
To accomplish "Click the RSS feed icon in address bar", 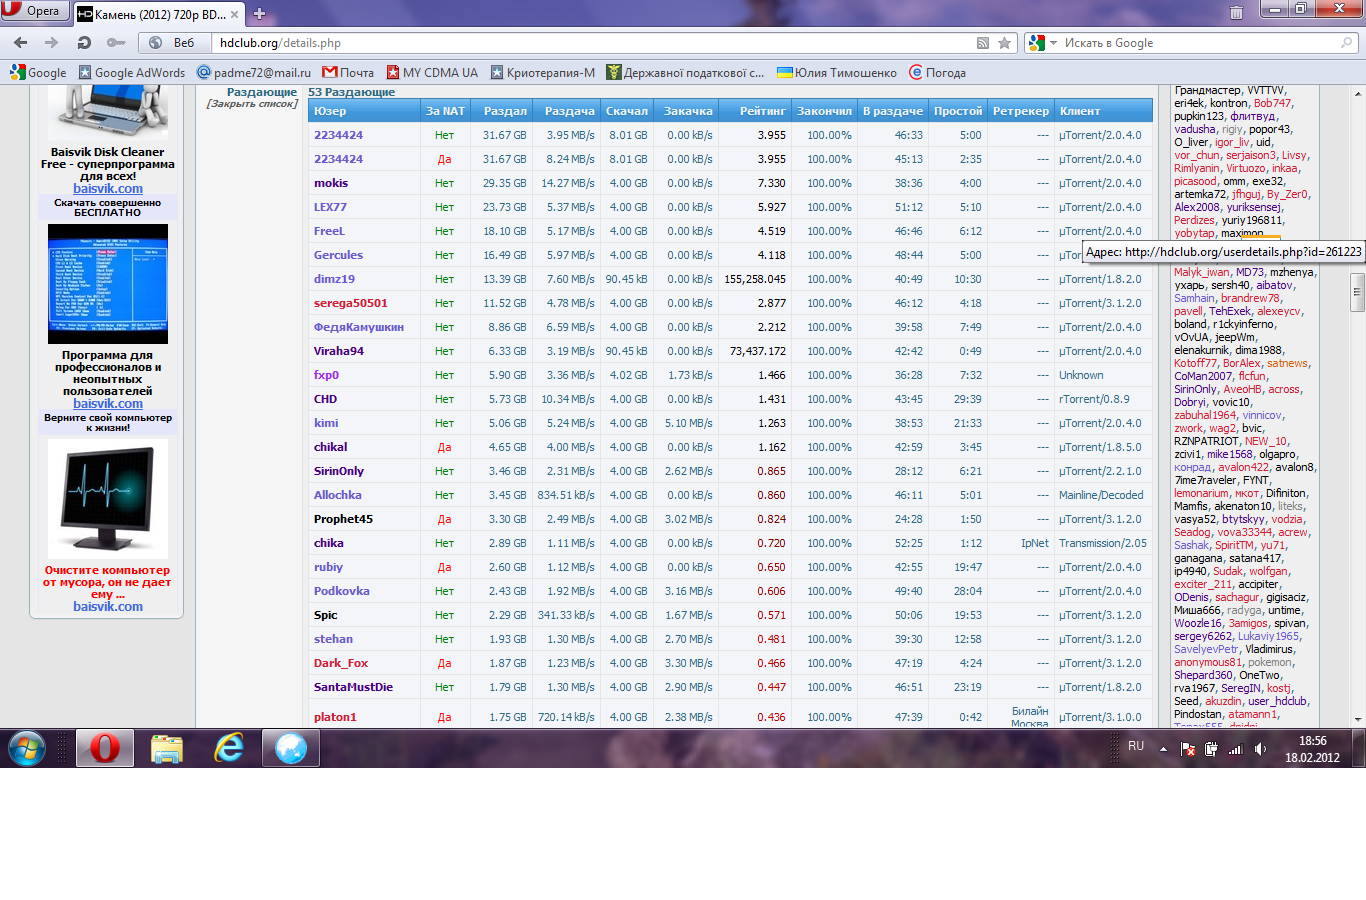I will tap(983, 43).
